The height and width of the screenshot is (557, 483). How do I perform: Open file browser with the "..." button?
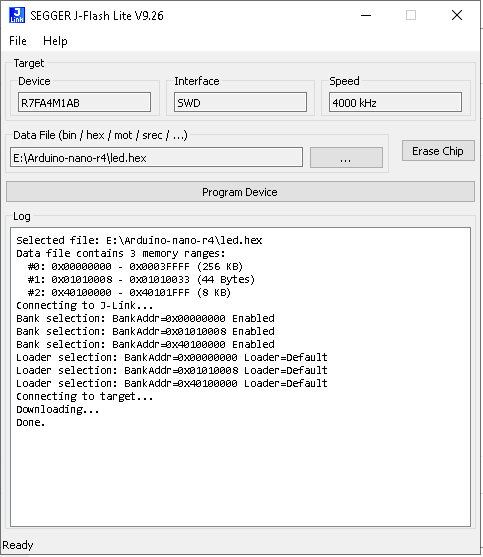coord(346,157)
